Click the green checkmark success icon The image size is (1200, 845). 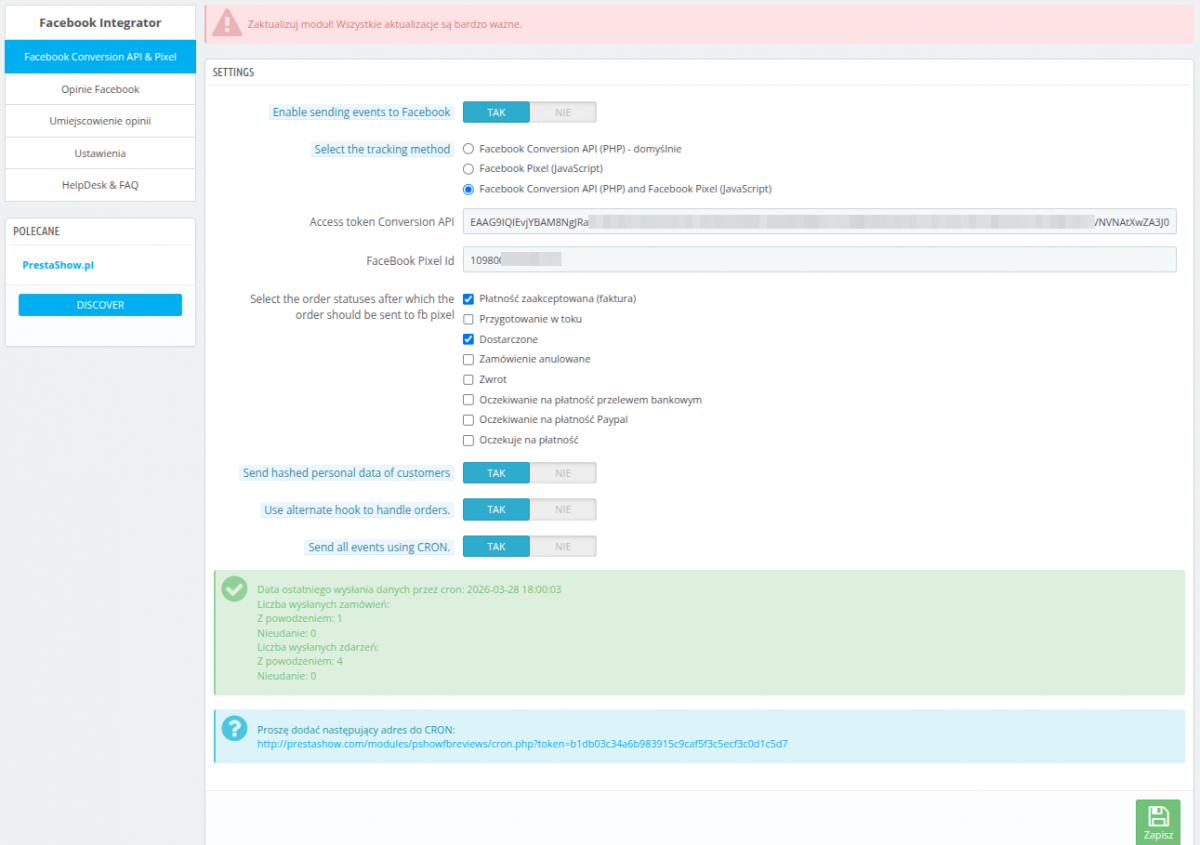tap(234, 589)
